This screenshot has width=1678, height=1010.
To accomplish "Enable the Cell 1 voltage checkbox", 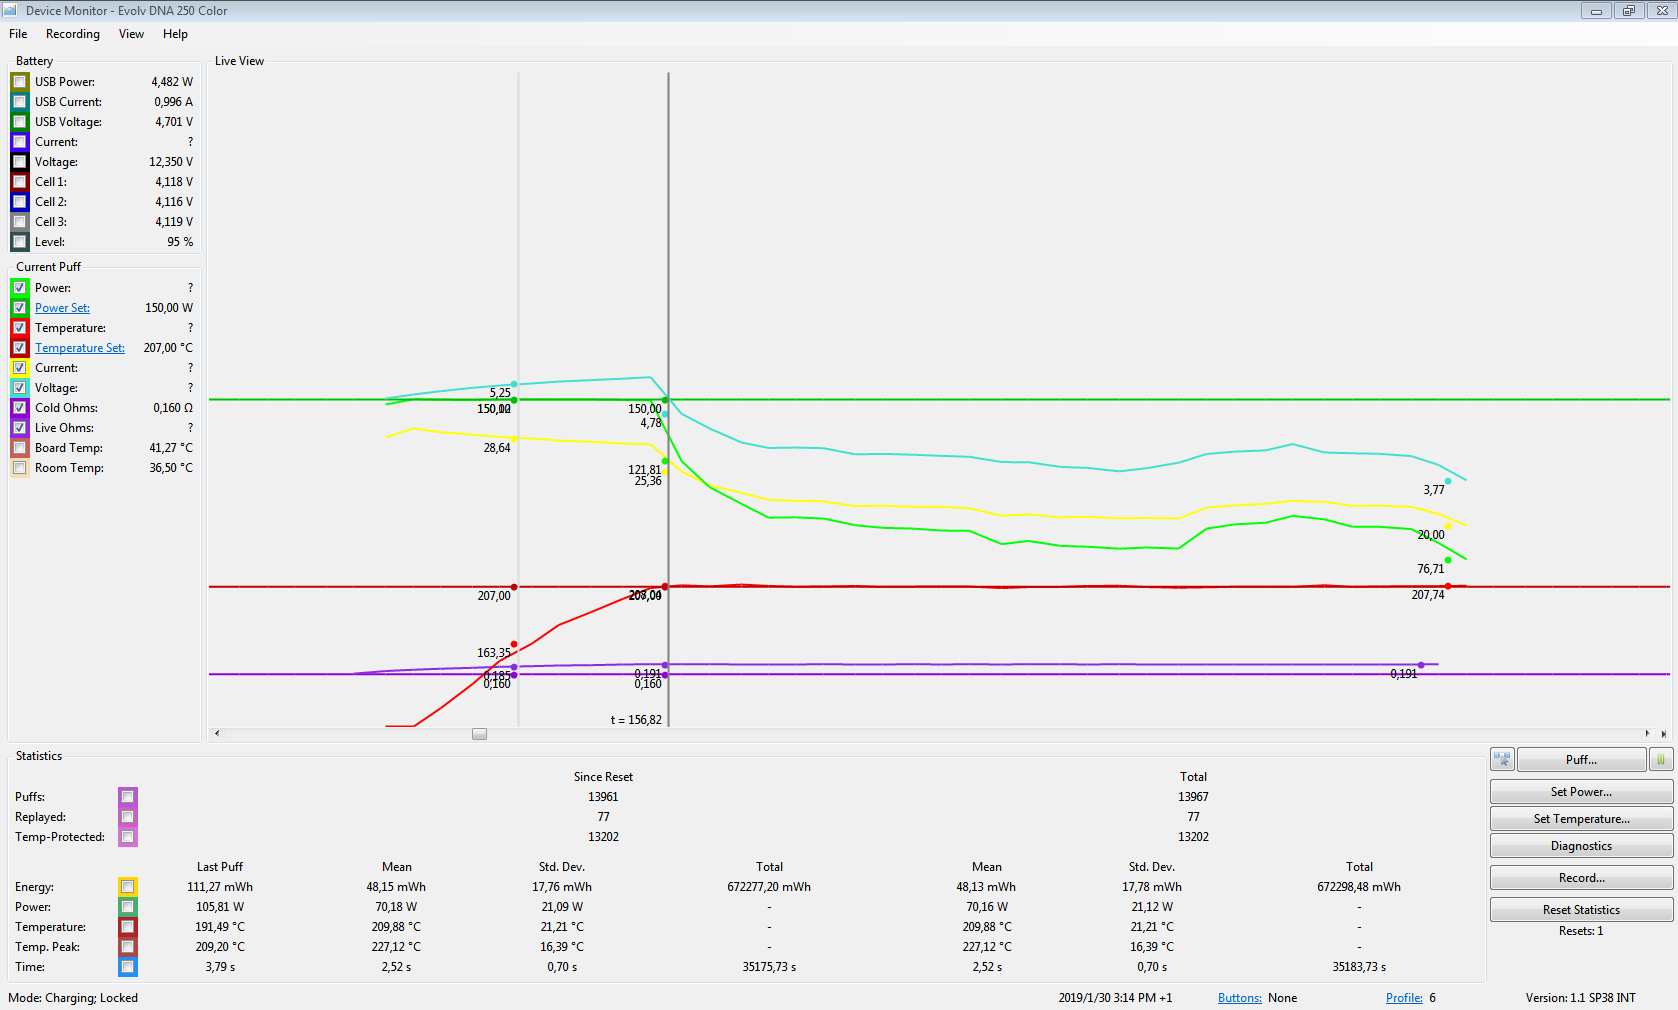I will tap(20, 182).
